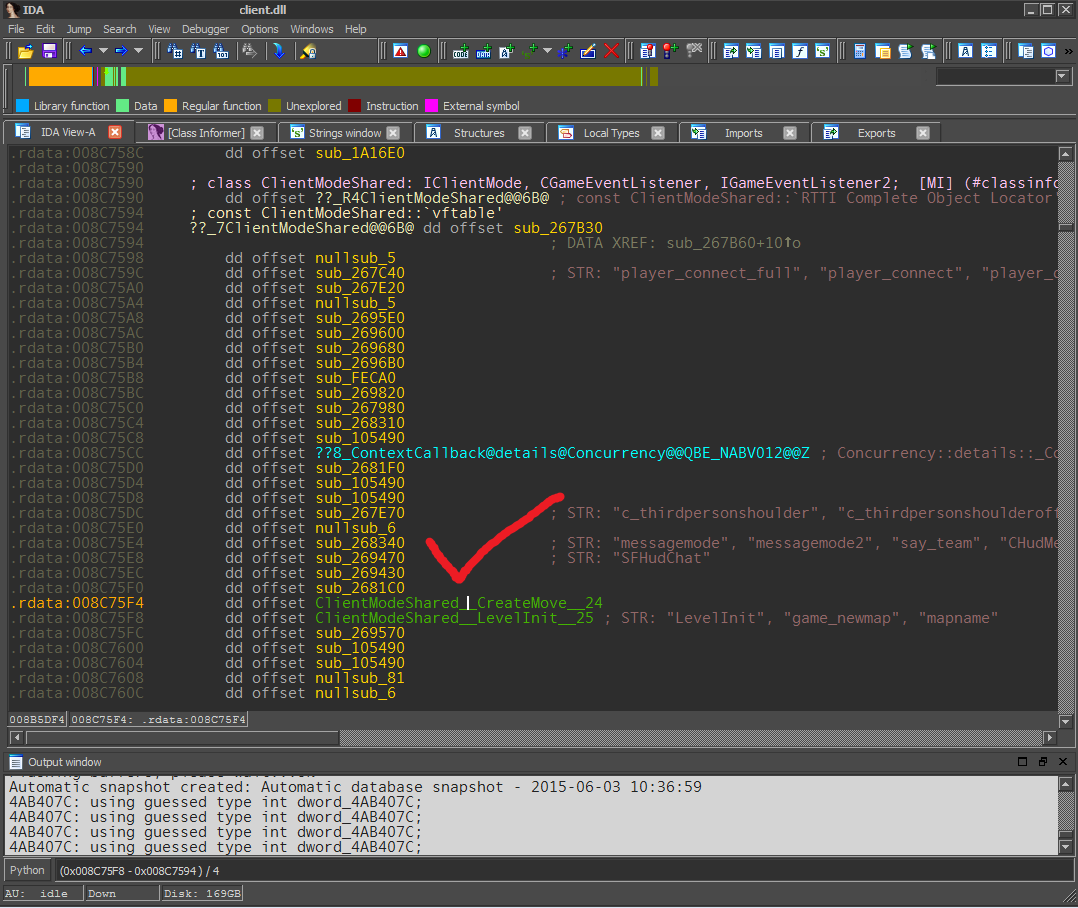Screen dimensions: 1078x908
Task: Click the add breakpoint traffic light icon
Action: tap(671, 52)
